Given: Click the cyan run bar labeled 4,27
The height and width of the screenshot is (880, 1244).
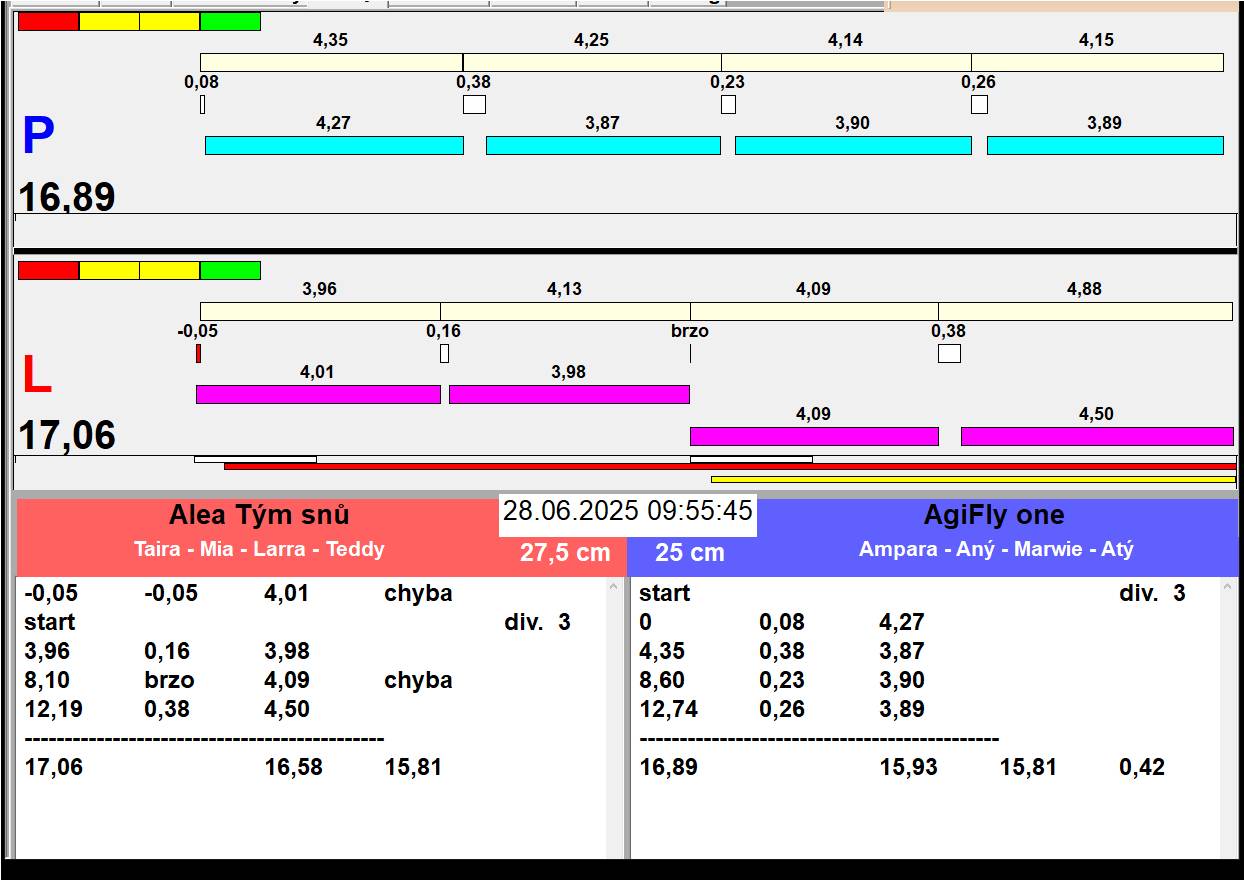Looking at the screenshot, I should click(x=334, y=145).
